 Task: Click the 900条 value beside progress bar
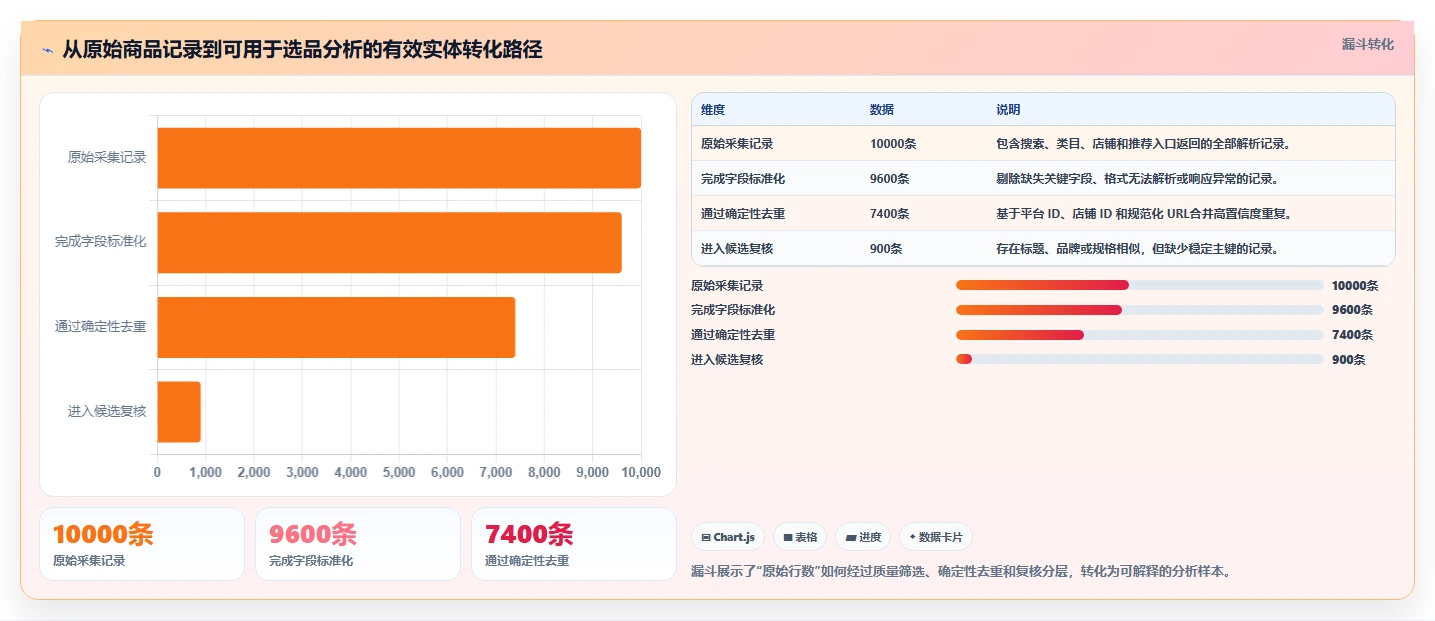pos(1348,360)
